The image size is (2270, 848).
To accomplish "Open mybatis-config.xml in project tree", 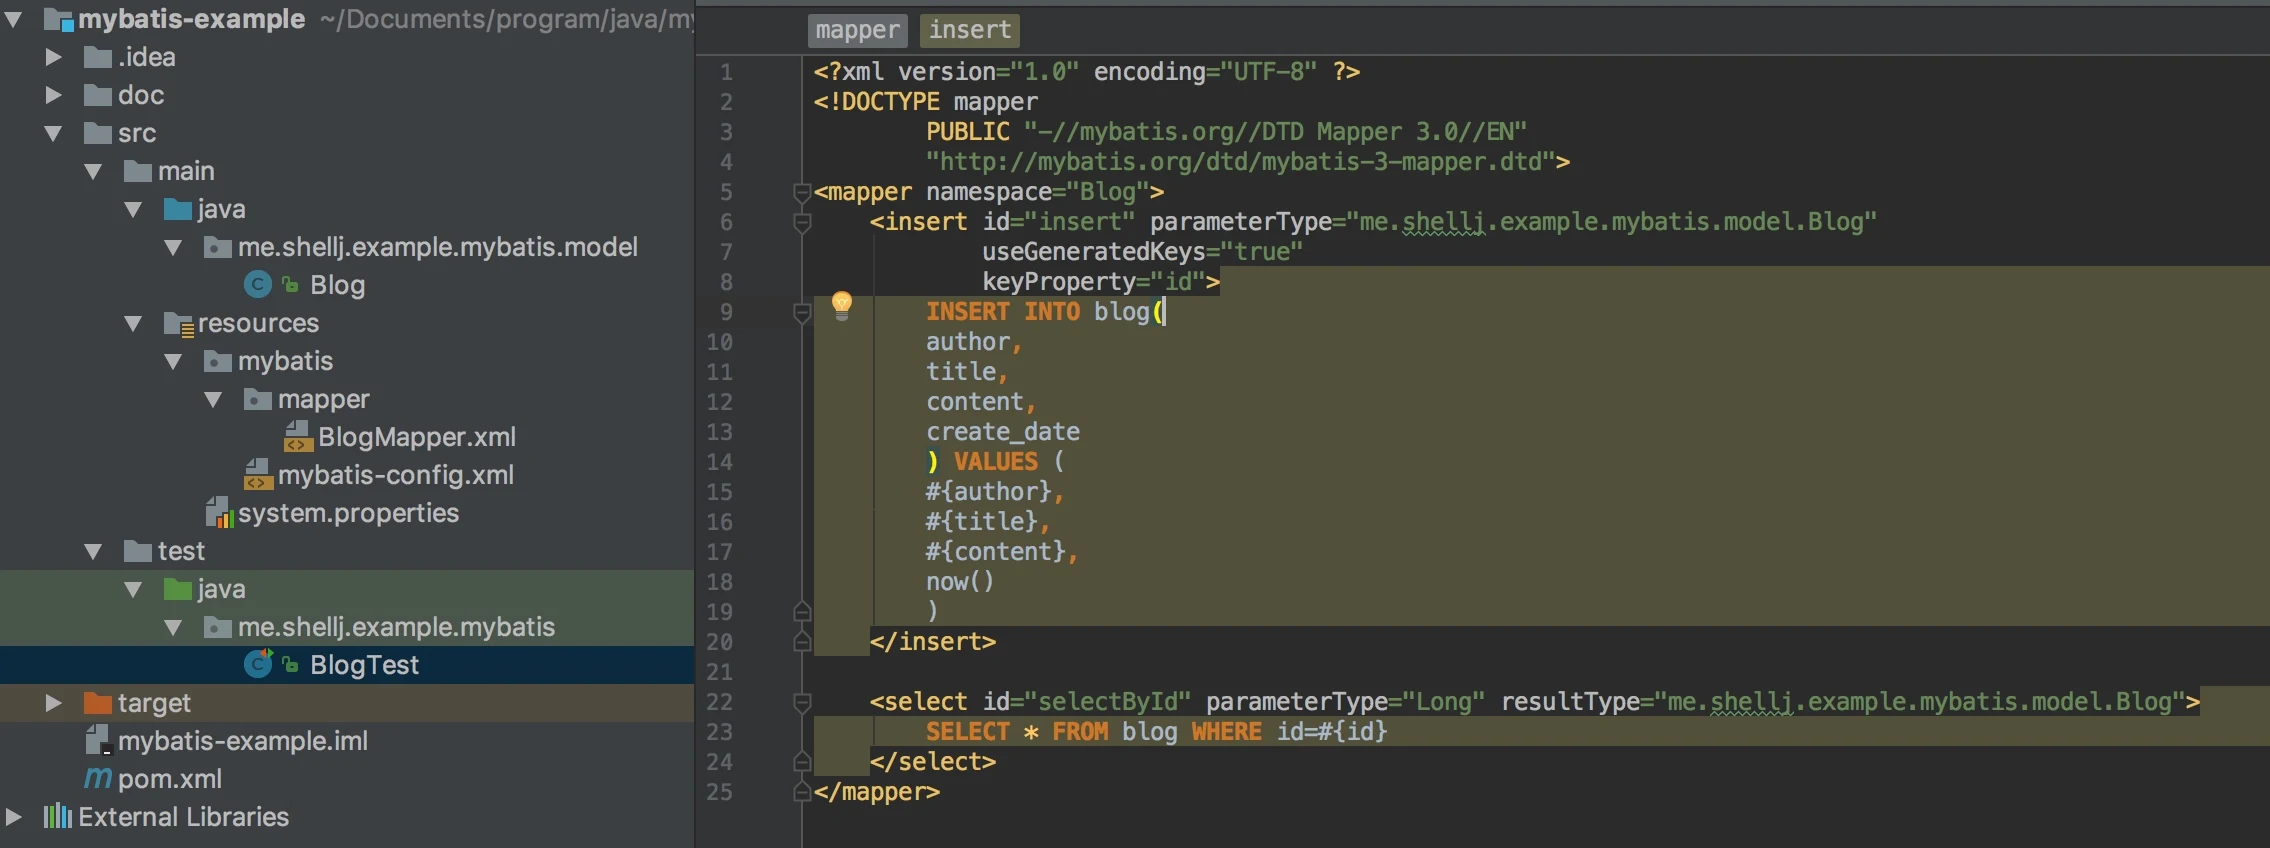I will coord(396,475).
